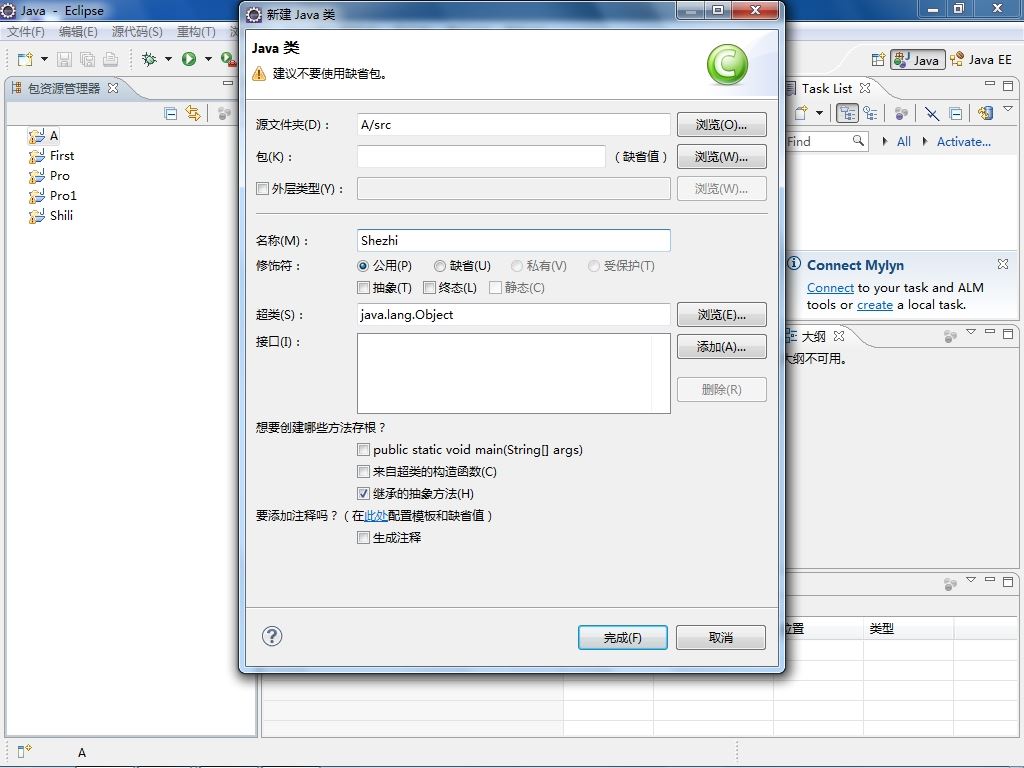Close the 大纲 outline view tab
The width and height of the screenshot is (1024, 768).
click(839, 336)
